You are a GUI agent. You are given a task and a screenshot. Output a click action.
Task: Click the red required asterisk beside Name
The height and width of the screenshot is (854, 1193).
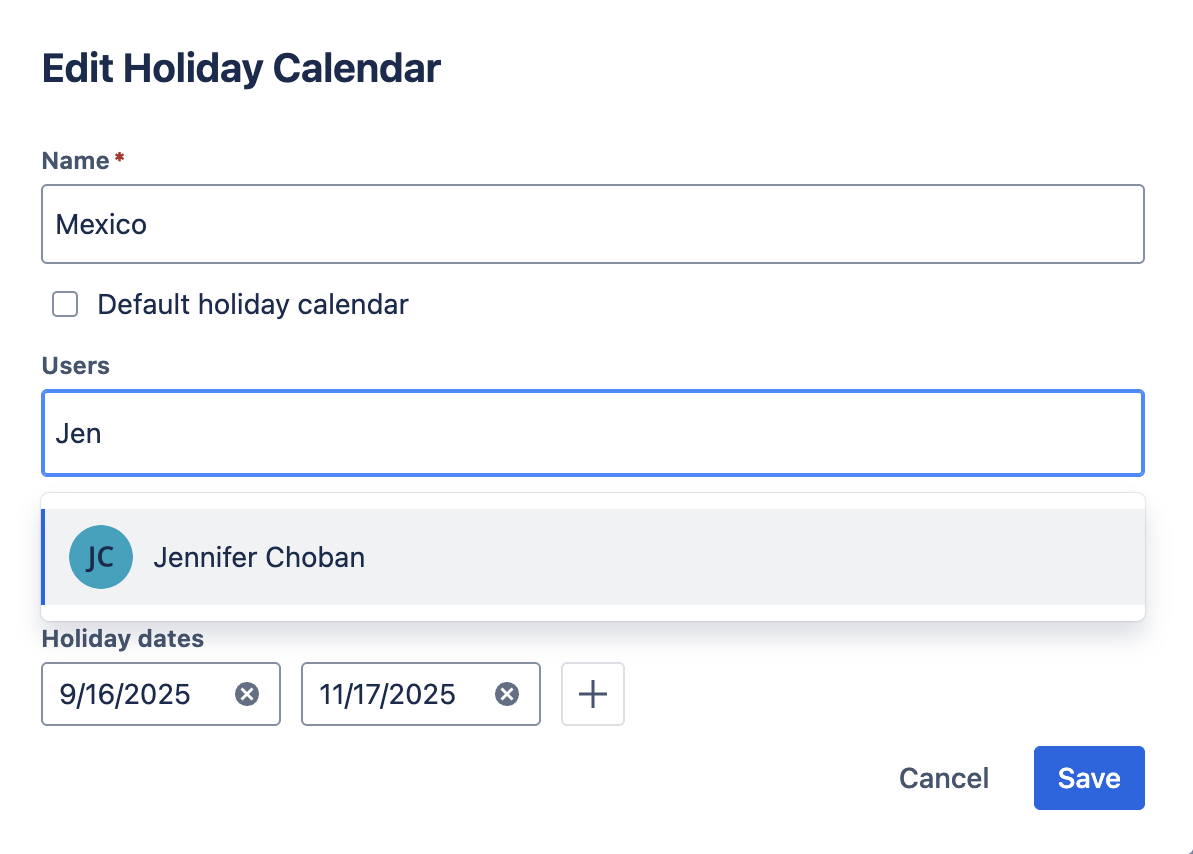[120, 160]
